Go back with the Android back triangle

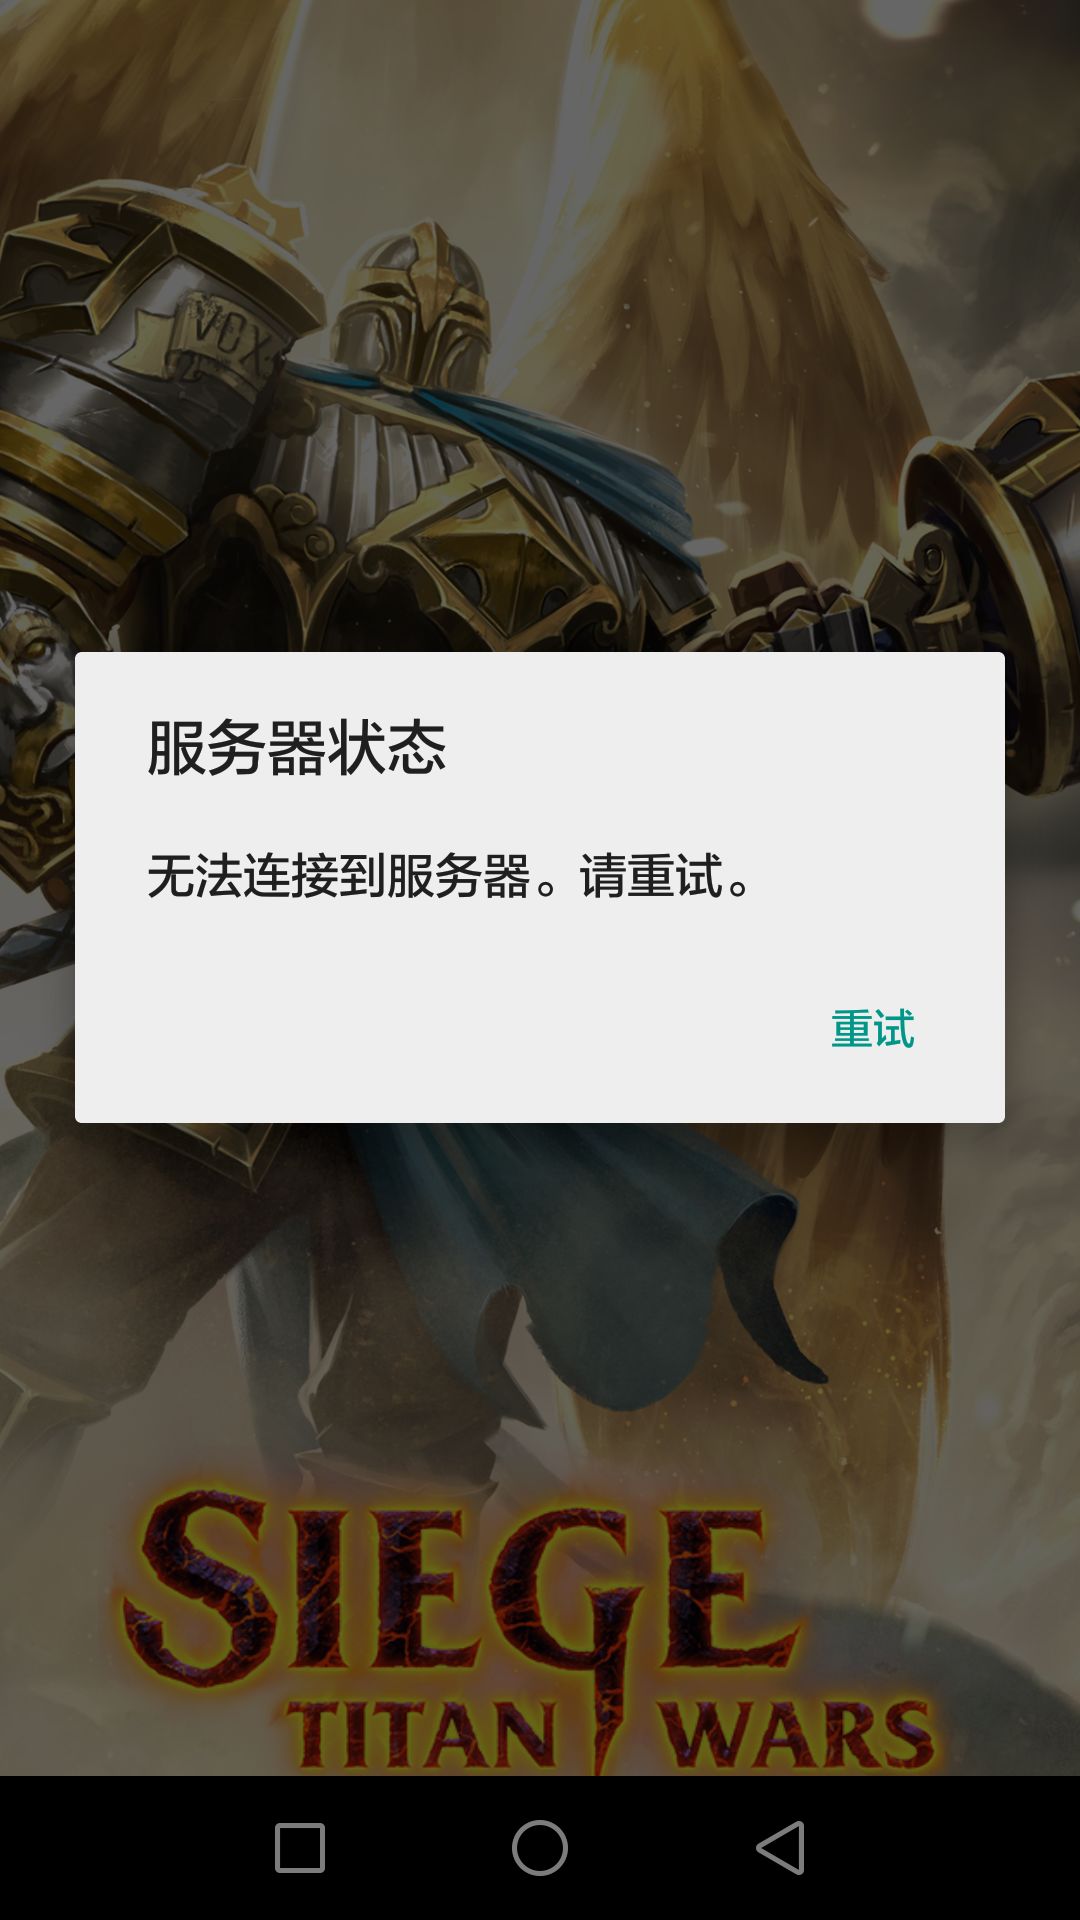[781, 1847]
